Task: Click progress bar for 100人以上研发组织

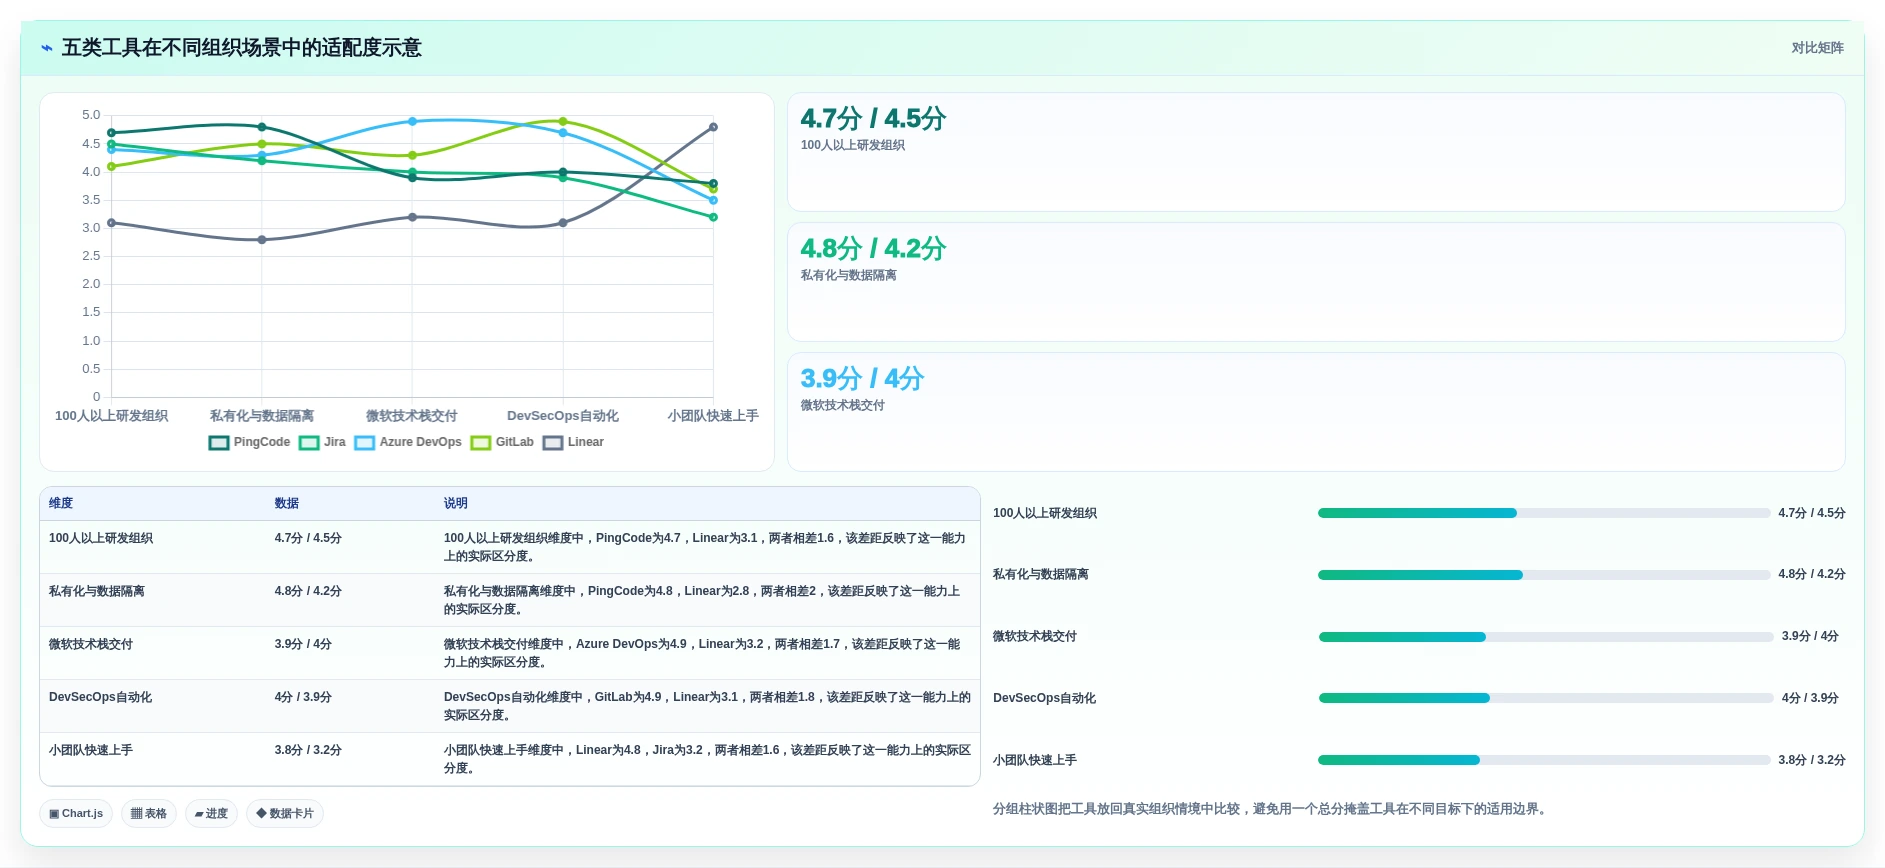Action: tap(1544, 513)
